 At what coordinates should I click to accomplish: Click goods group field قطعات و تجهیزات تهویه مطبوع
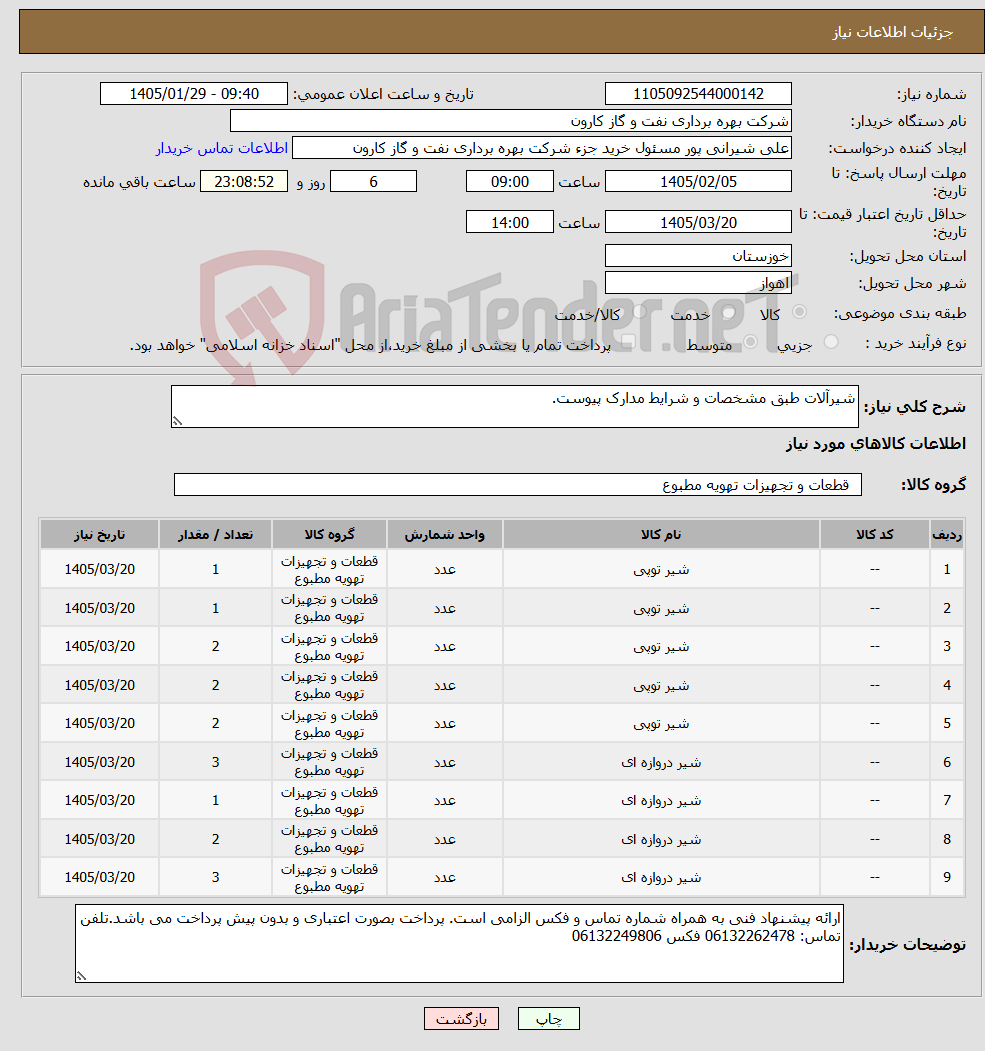pyautogui.click(x=517, y=485)
